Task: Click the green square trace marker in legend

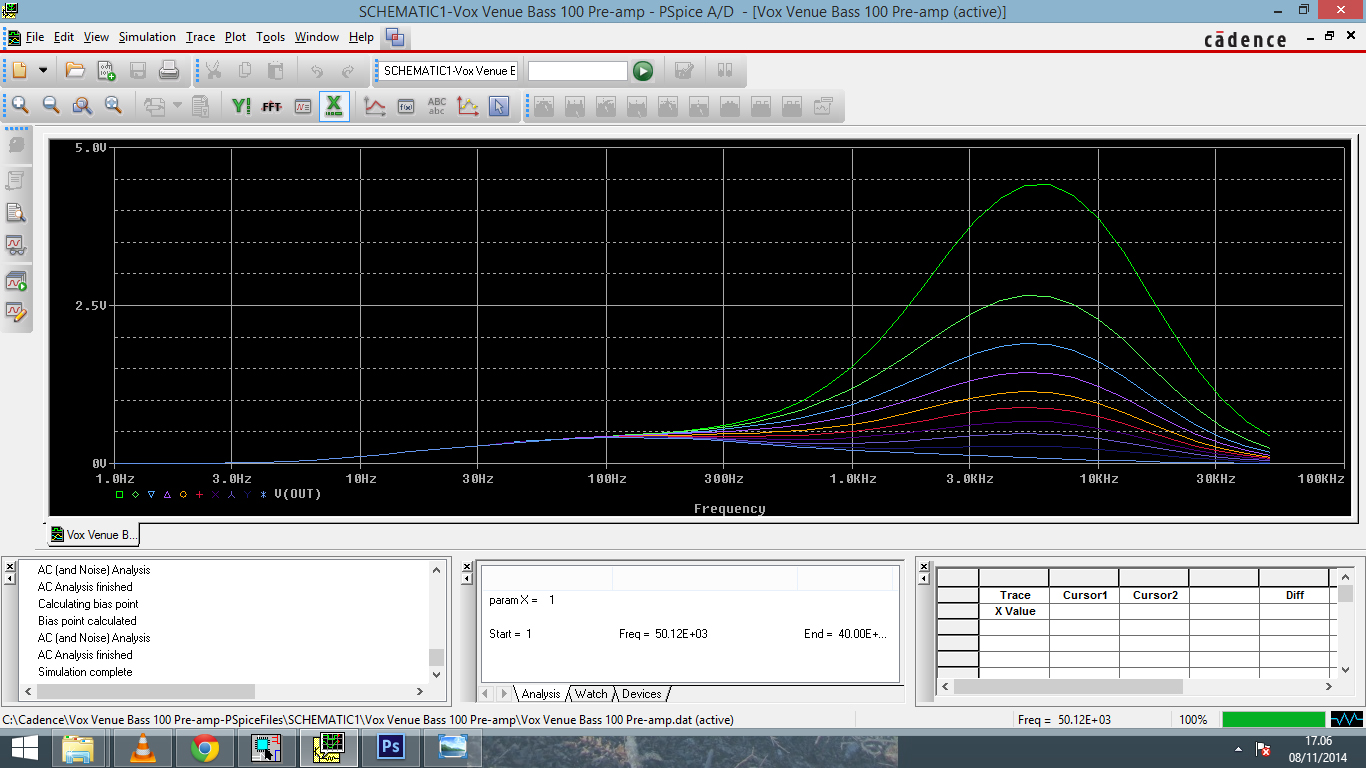Action: coord(120,494)
